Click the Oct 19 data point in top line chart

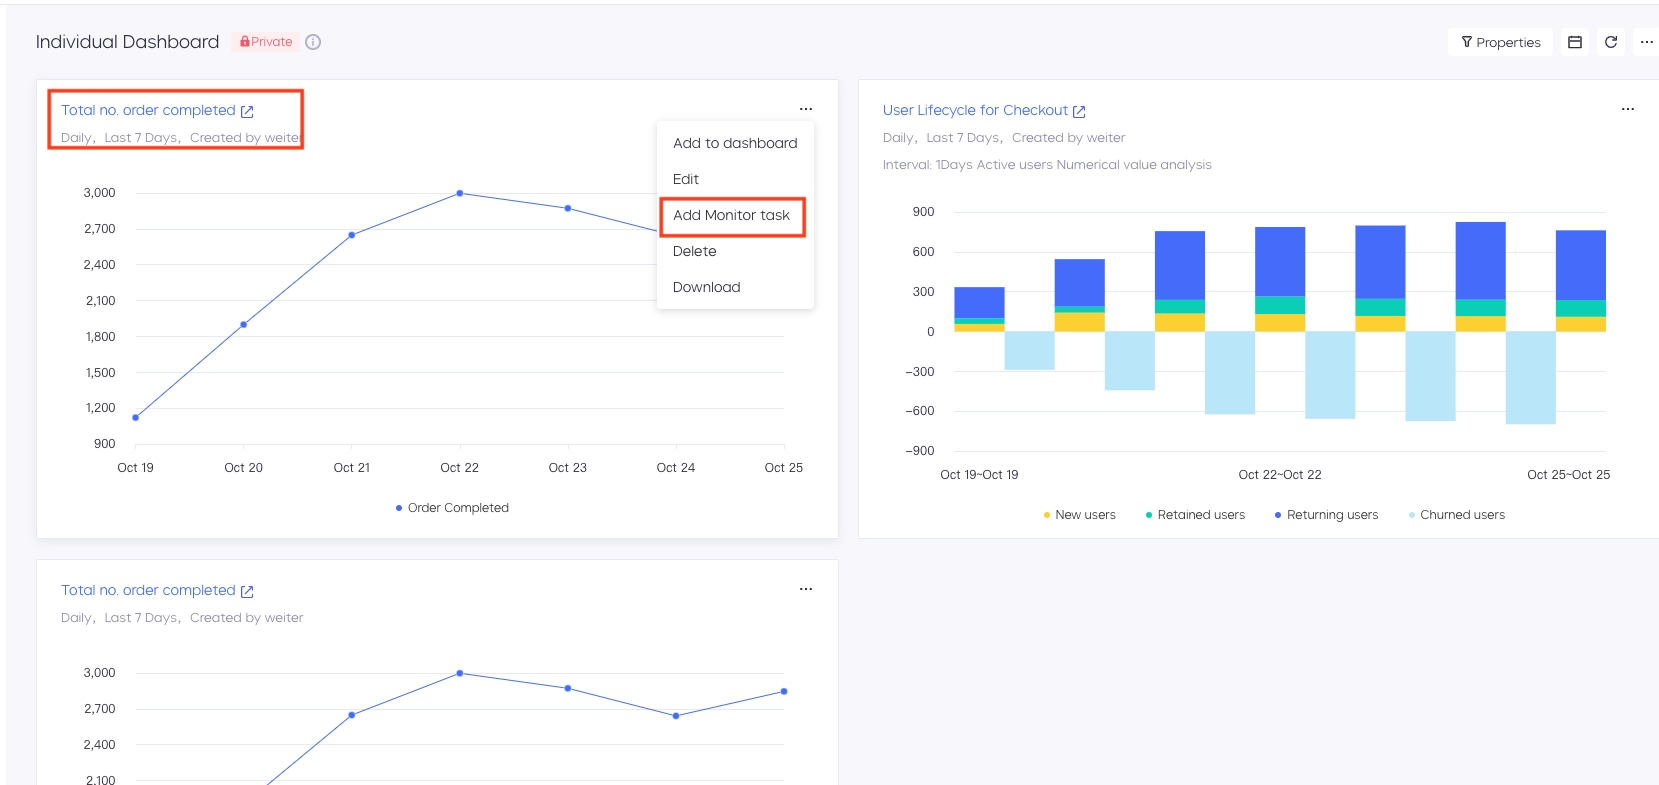136,417
